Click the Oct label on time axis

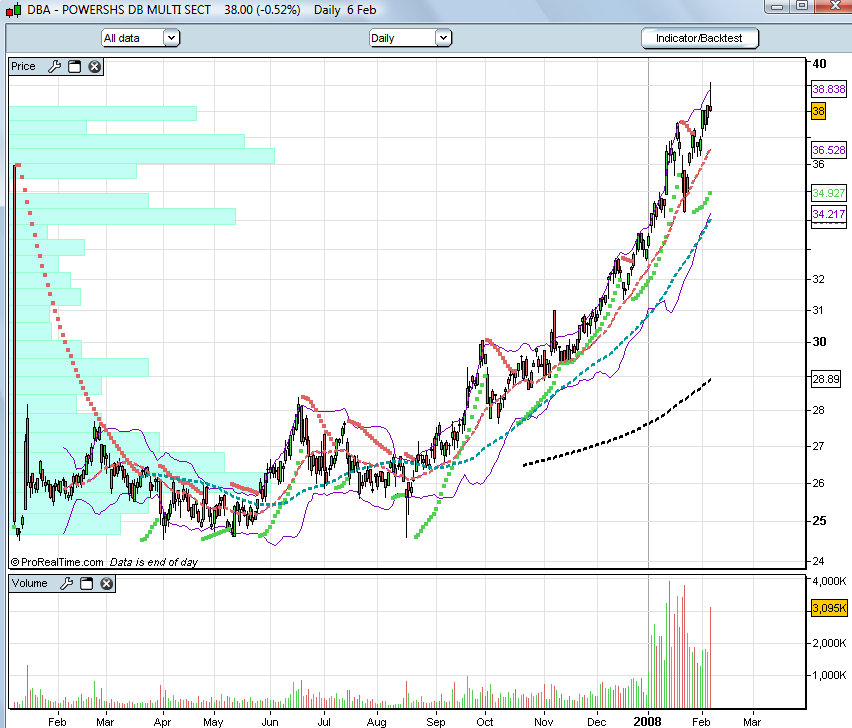[485, 722]
